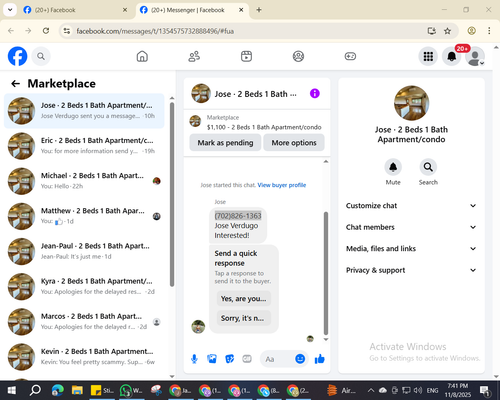The image size is (500, 400).
Task: Click the chat messages scrollbar
Action: pos(326,273)
